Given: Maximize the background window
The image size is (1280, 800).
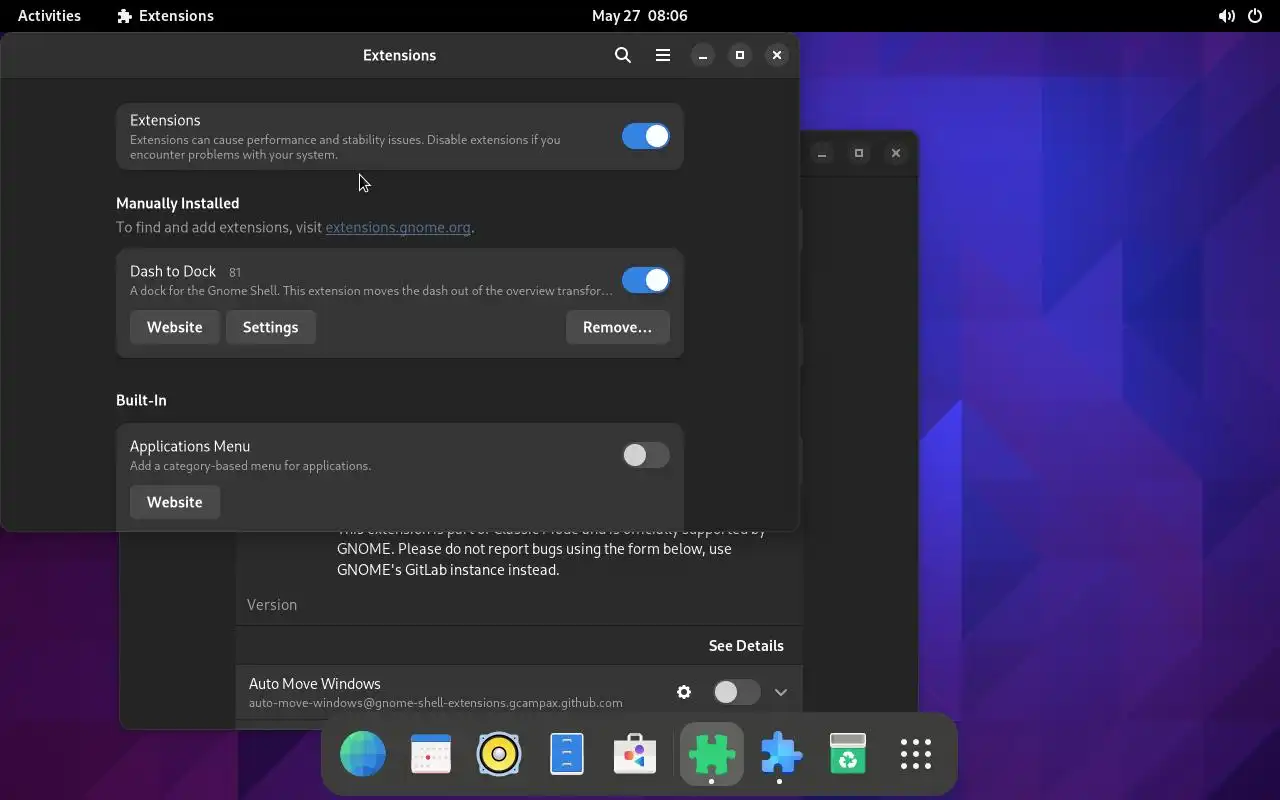Looking at the screenshot, I should [859, 153].
